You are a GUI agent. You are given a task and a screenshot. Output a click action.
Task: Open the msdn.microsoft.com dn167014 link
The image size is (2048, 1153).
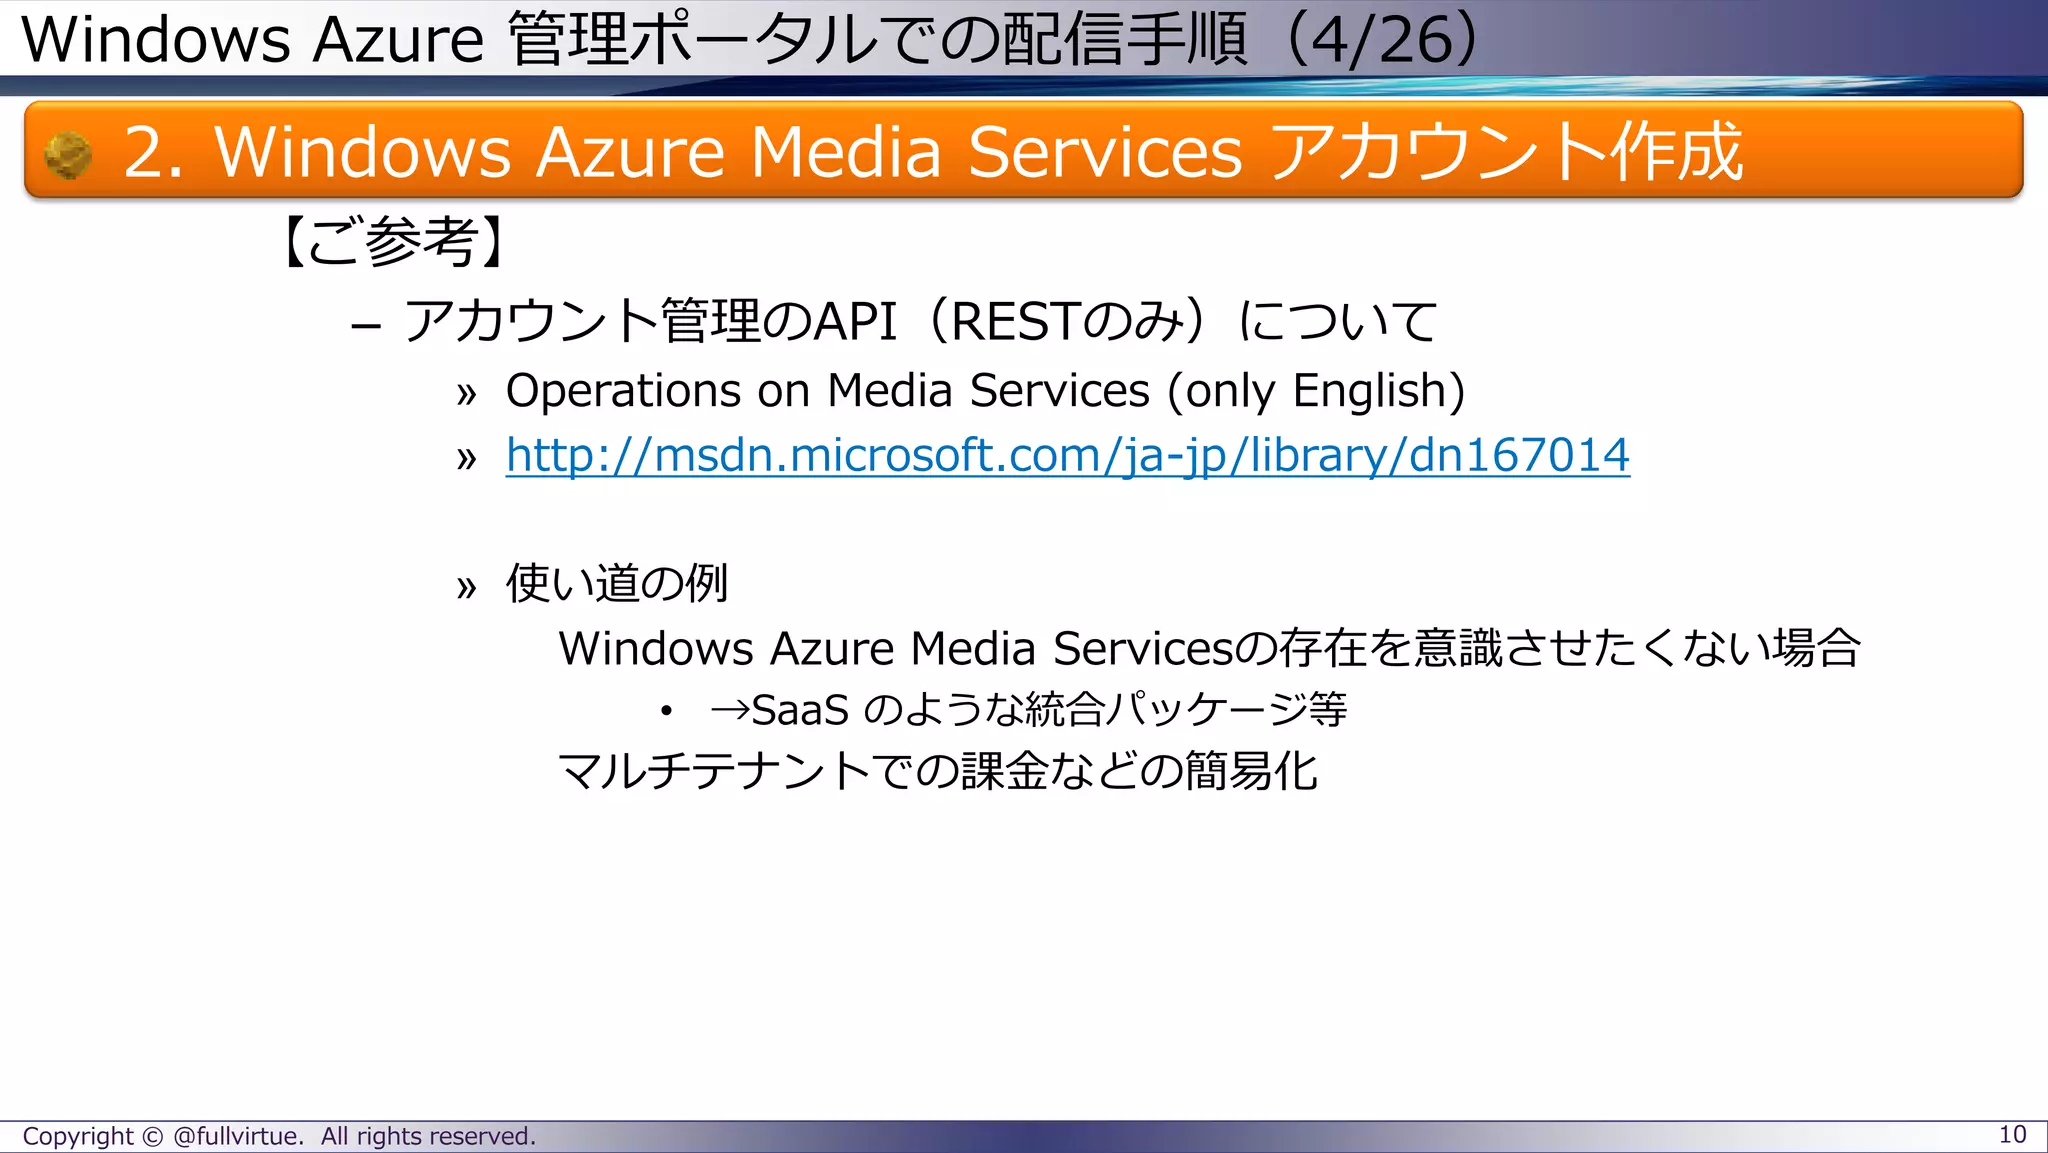(1067, 456)
